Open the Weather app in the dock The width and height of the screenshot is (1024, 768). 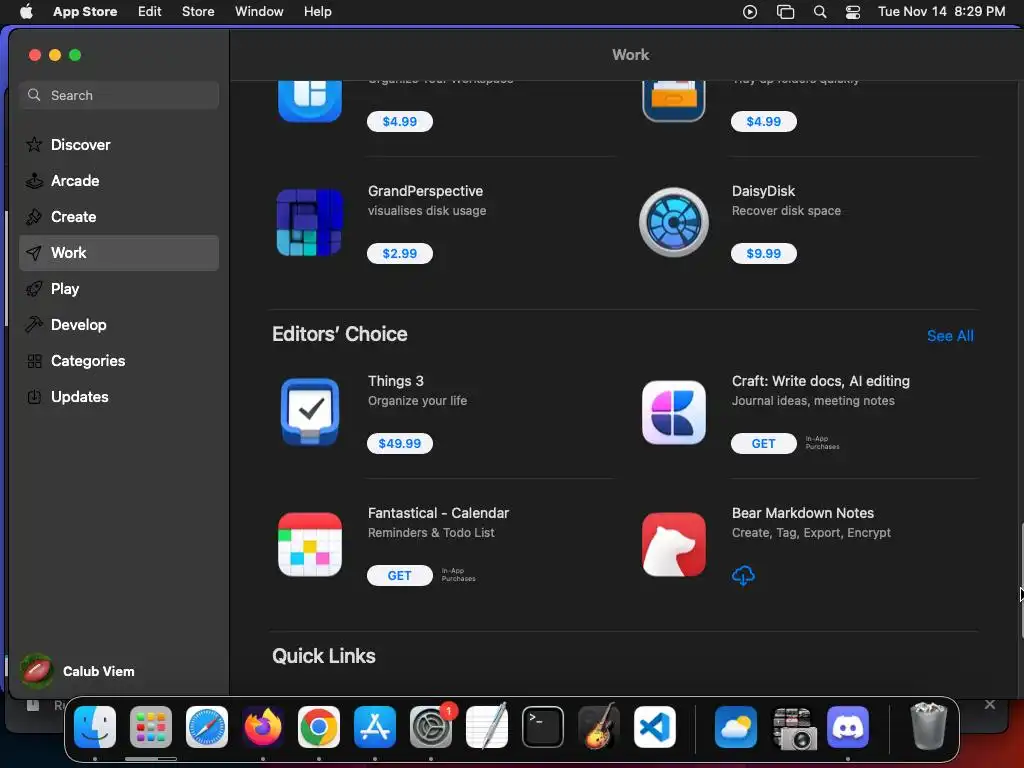pos(736,727)
